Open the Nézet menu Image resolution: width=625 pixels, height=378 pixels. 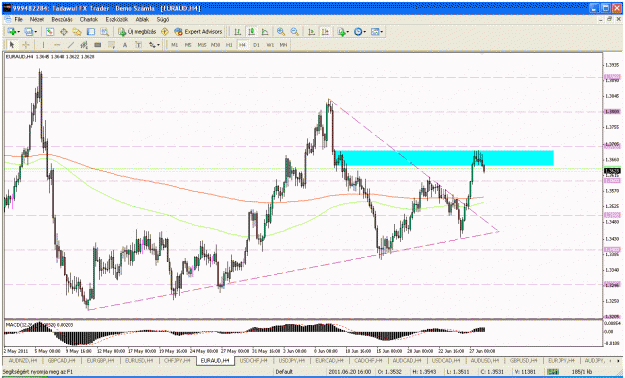coord(37,19)
